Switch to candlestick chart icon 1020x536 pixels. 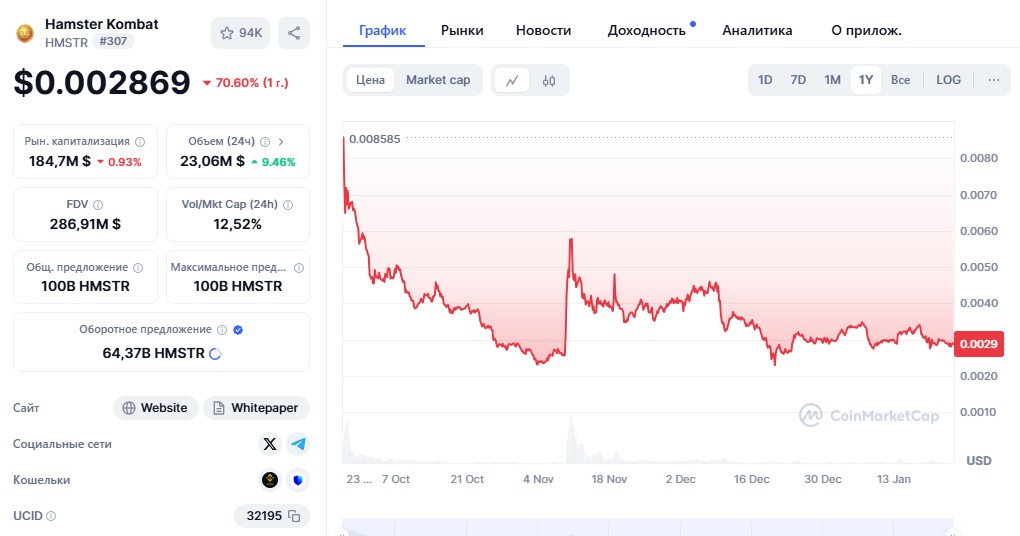pos(549,80)
